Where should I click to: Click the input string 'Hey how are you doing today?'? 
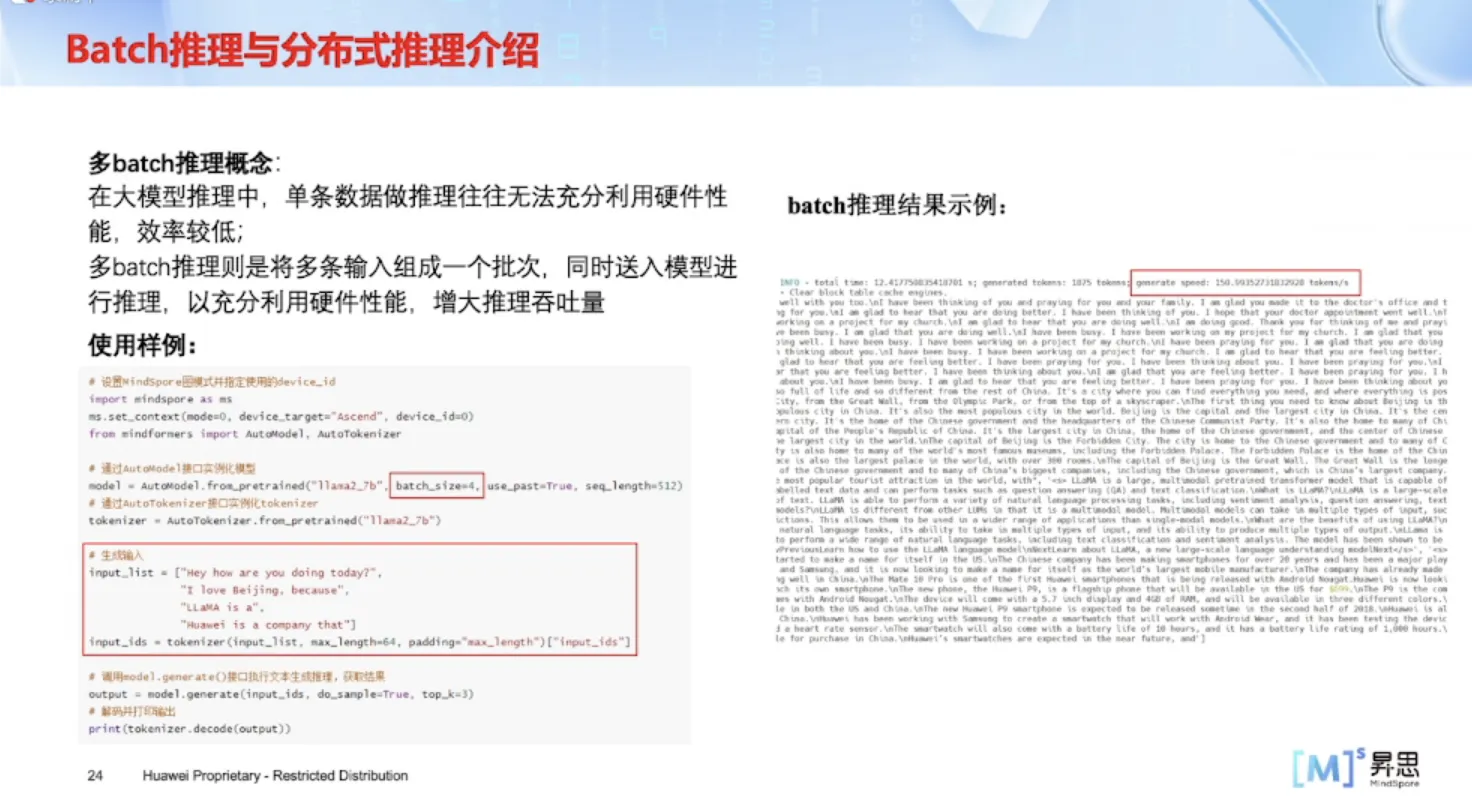tap(281, 573)
